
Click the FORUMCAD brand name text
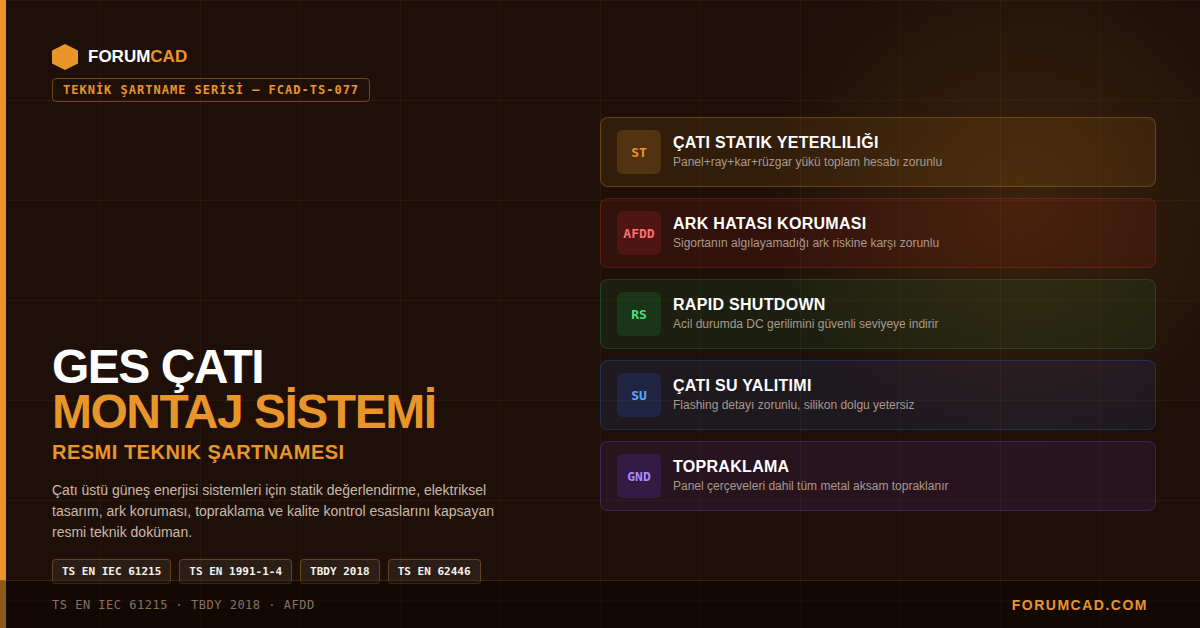coord(137,57)
